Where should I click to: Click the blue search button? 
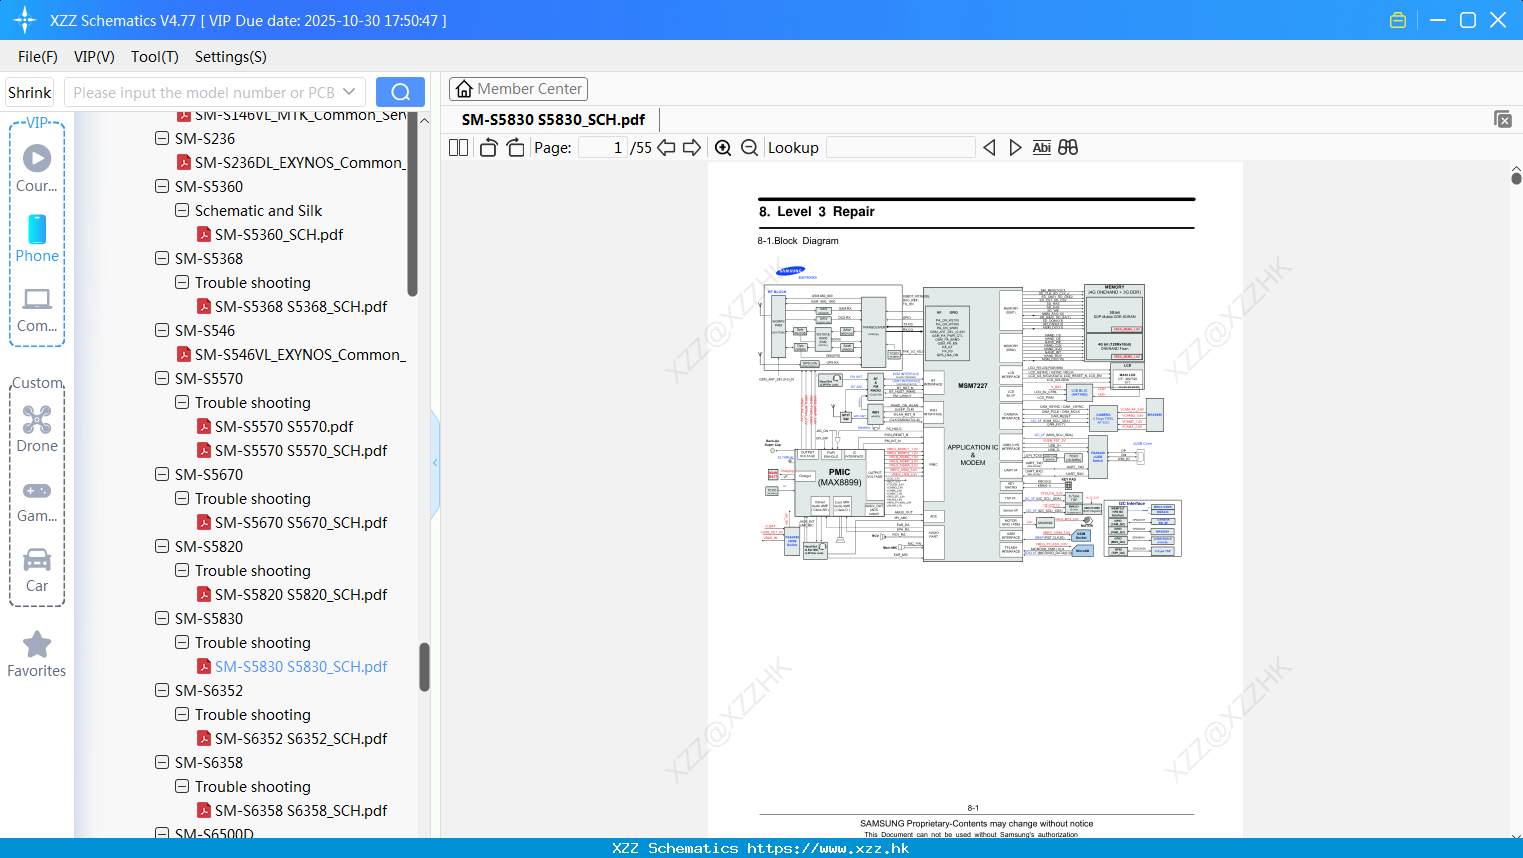click(400, 92)
